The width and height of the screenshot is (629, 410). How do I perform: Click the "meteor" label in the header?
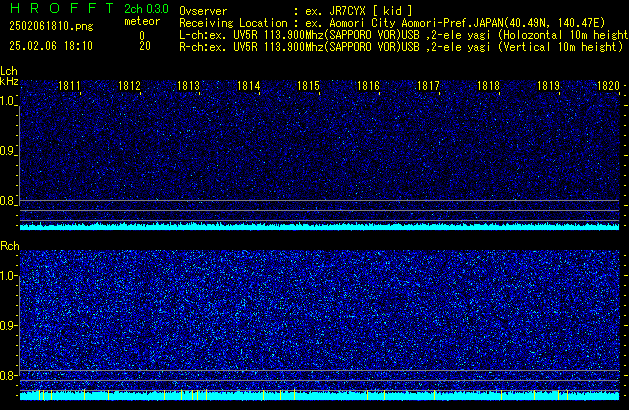coord(142,21)
